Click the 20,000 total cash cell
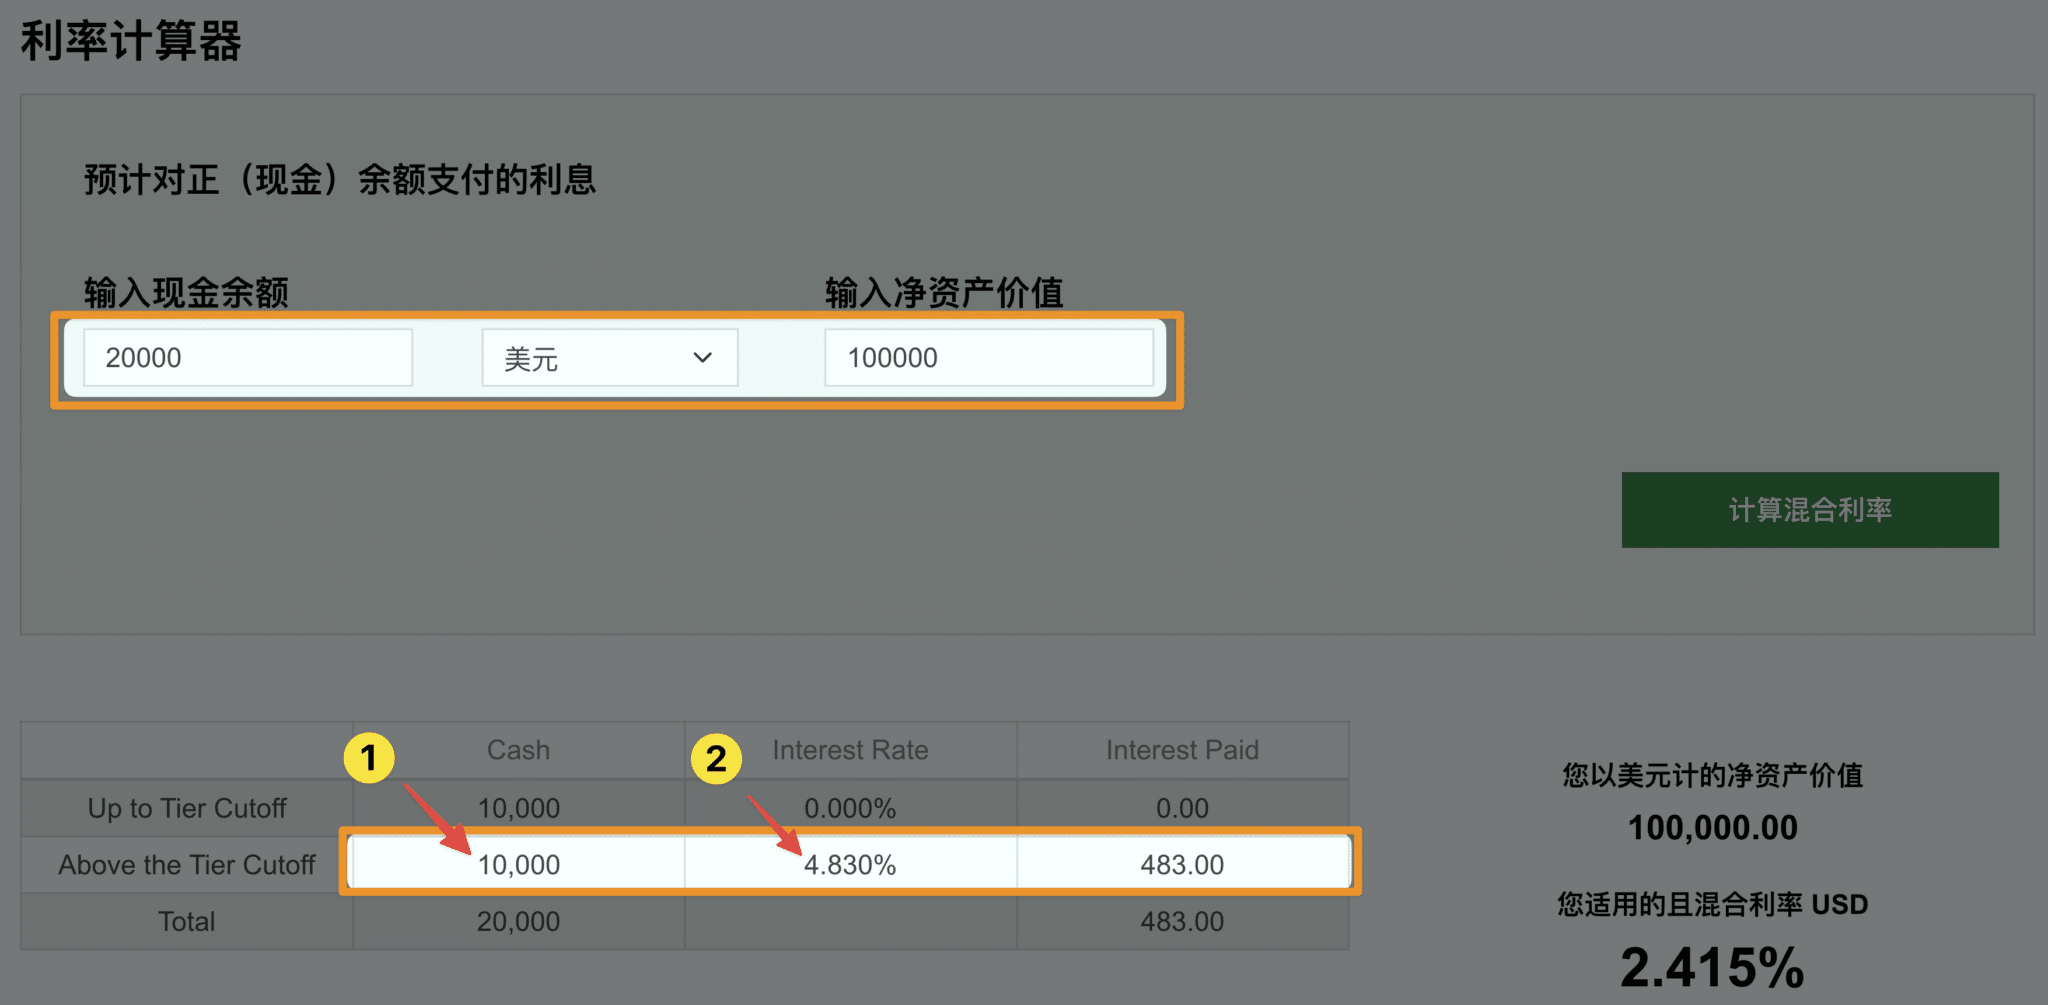Viewport: 2048px width, 1005px height. 518,921
